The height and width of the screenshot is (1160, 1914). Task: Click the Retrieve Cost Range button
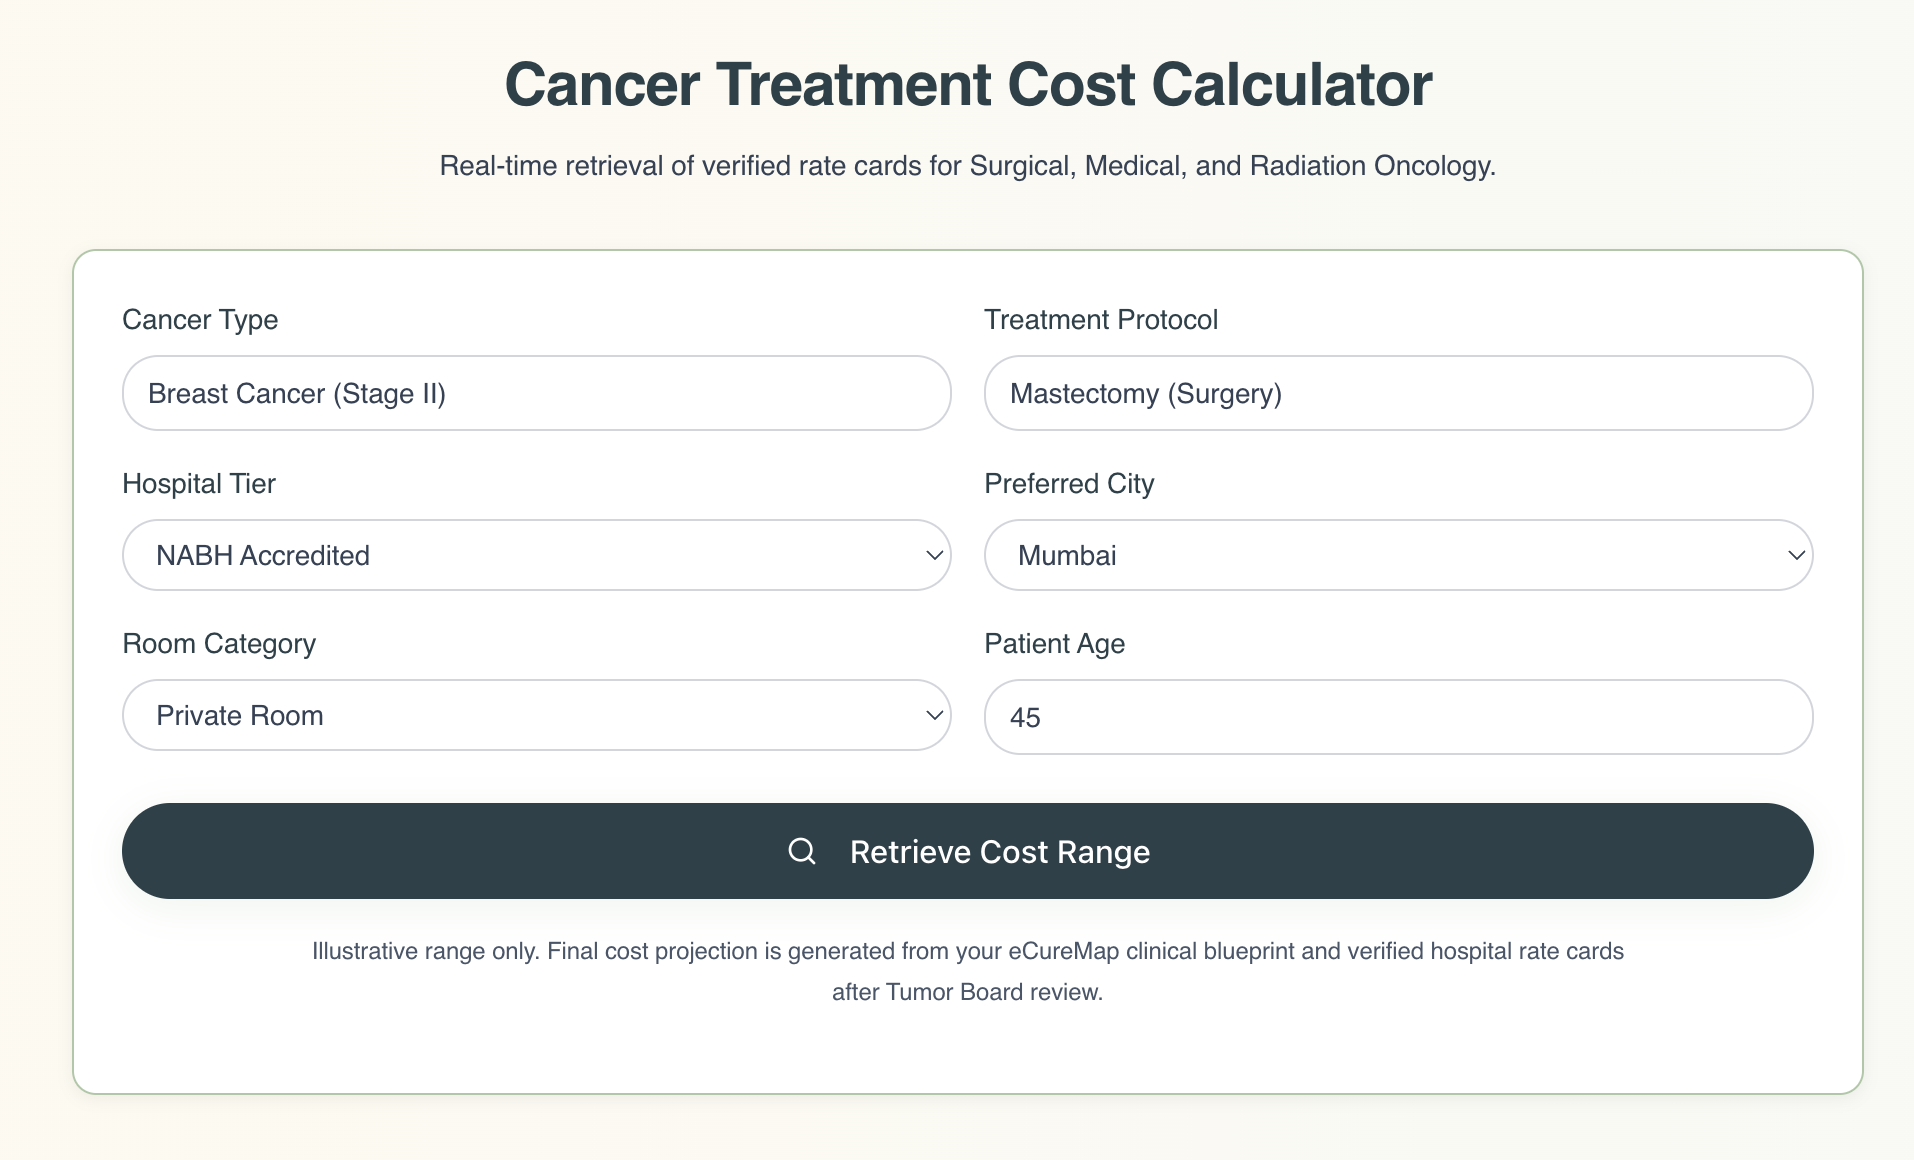coord(967,851)
